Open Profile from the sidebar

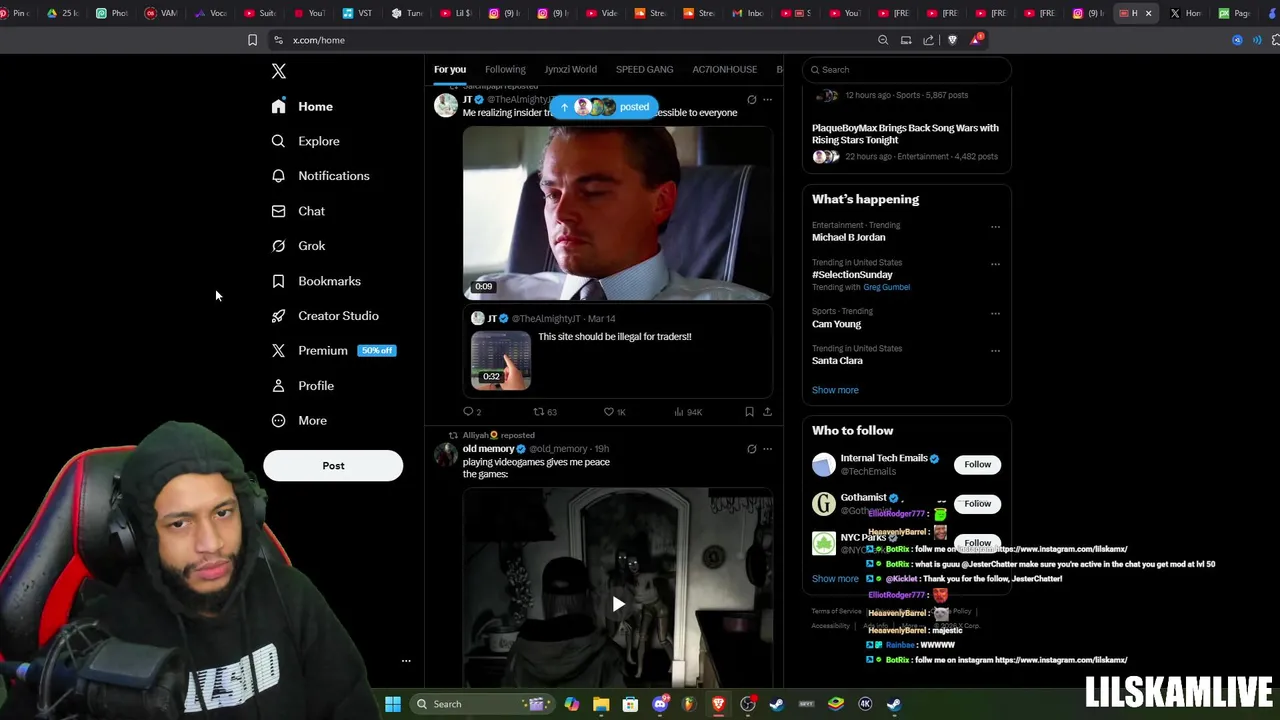coord(303,386)
